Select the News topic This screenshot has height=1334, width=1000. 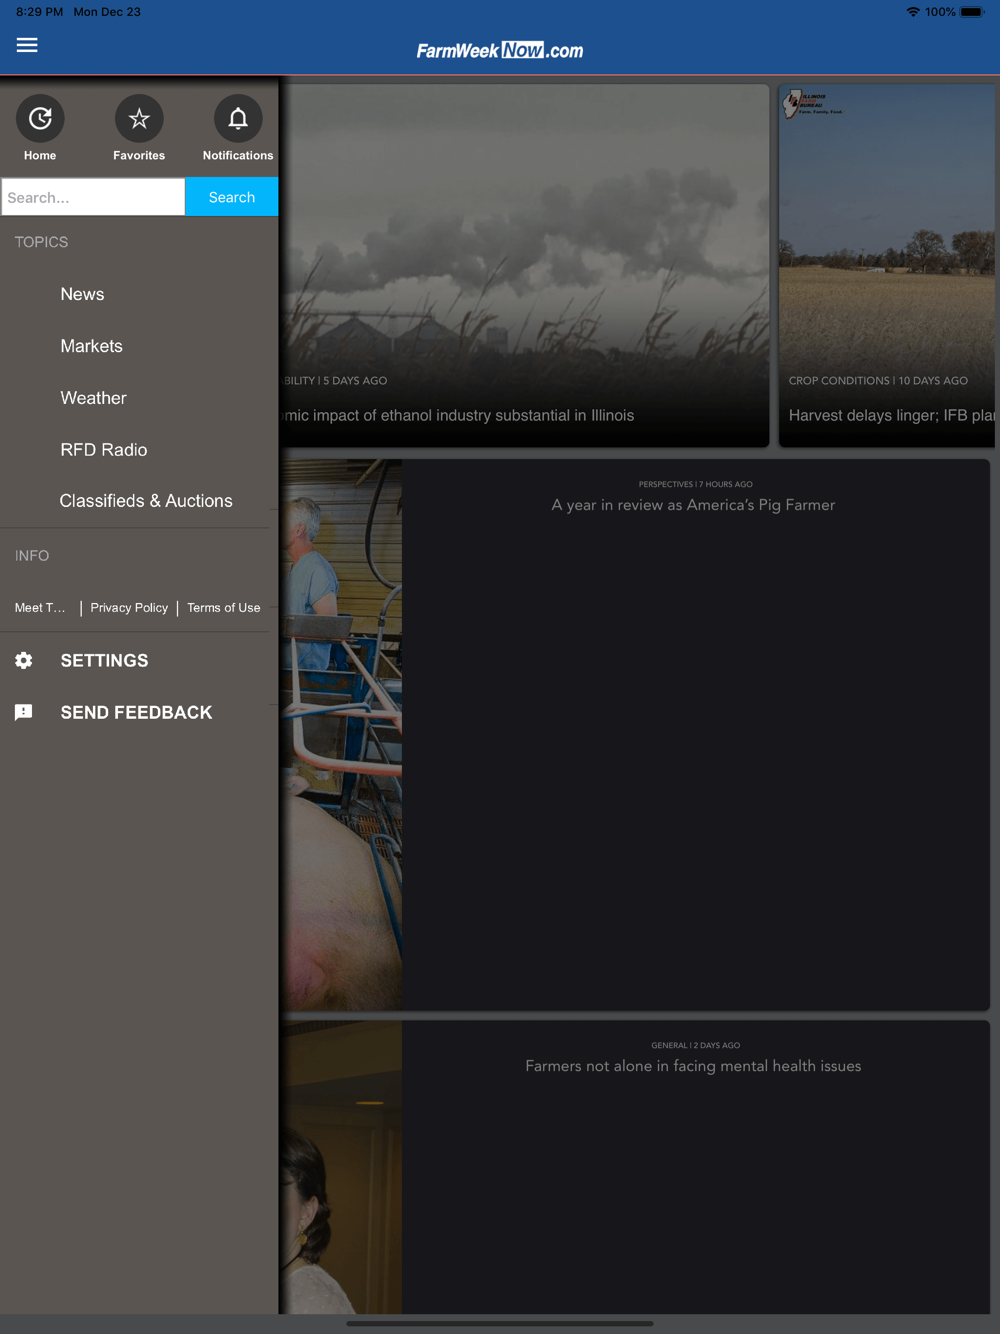[82, 294]
